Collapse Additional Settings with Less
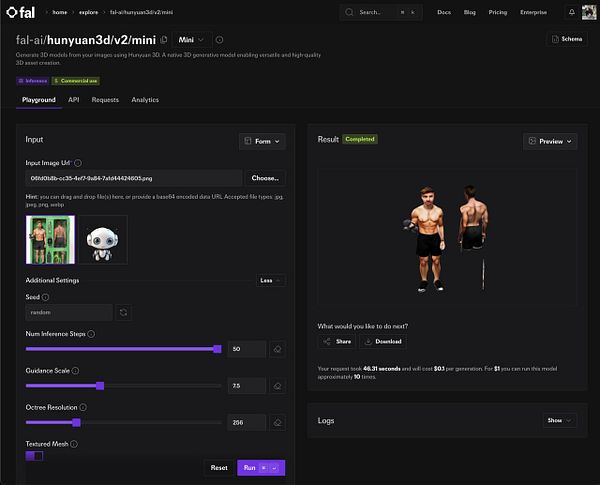This screenshot has height=485, width=600. pyautogui.click(x=270, y=281)
